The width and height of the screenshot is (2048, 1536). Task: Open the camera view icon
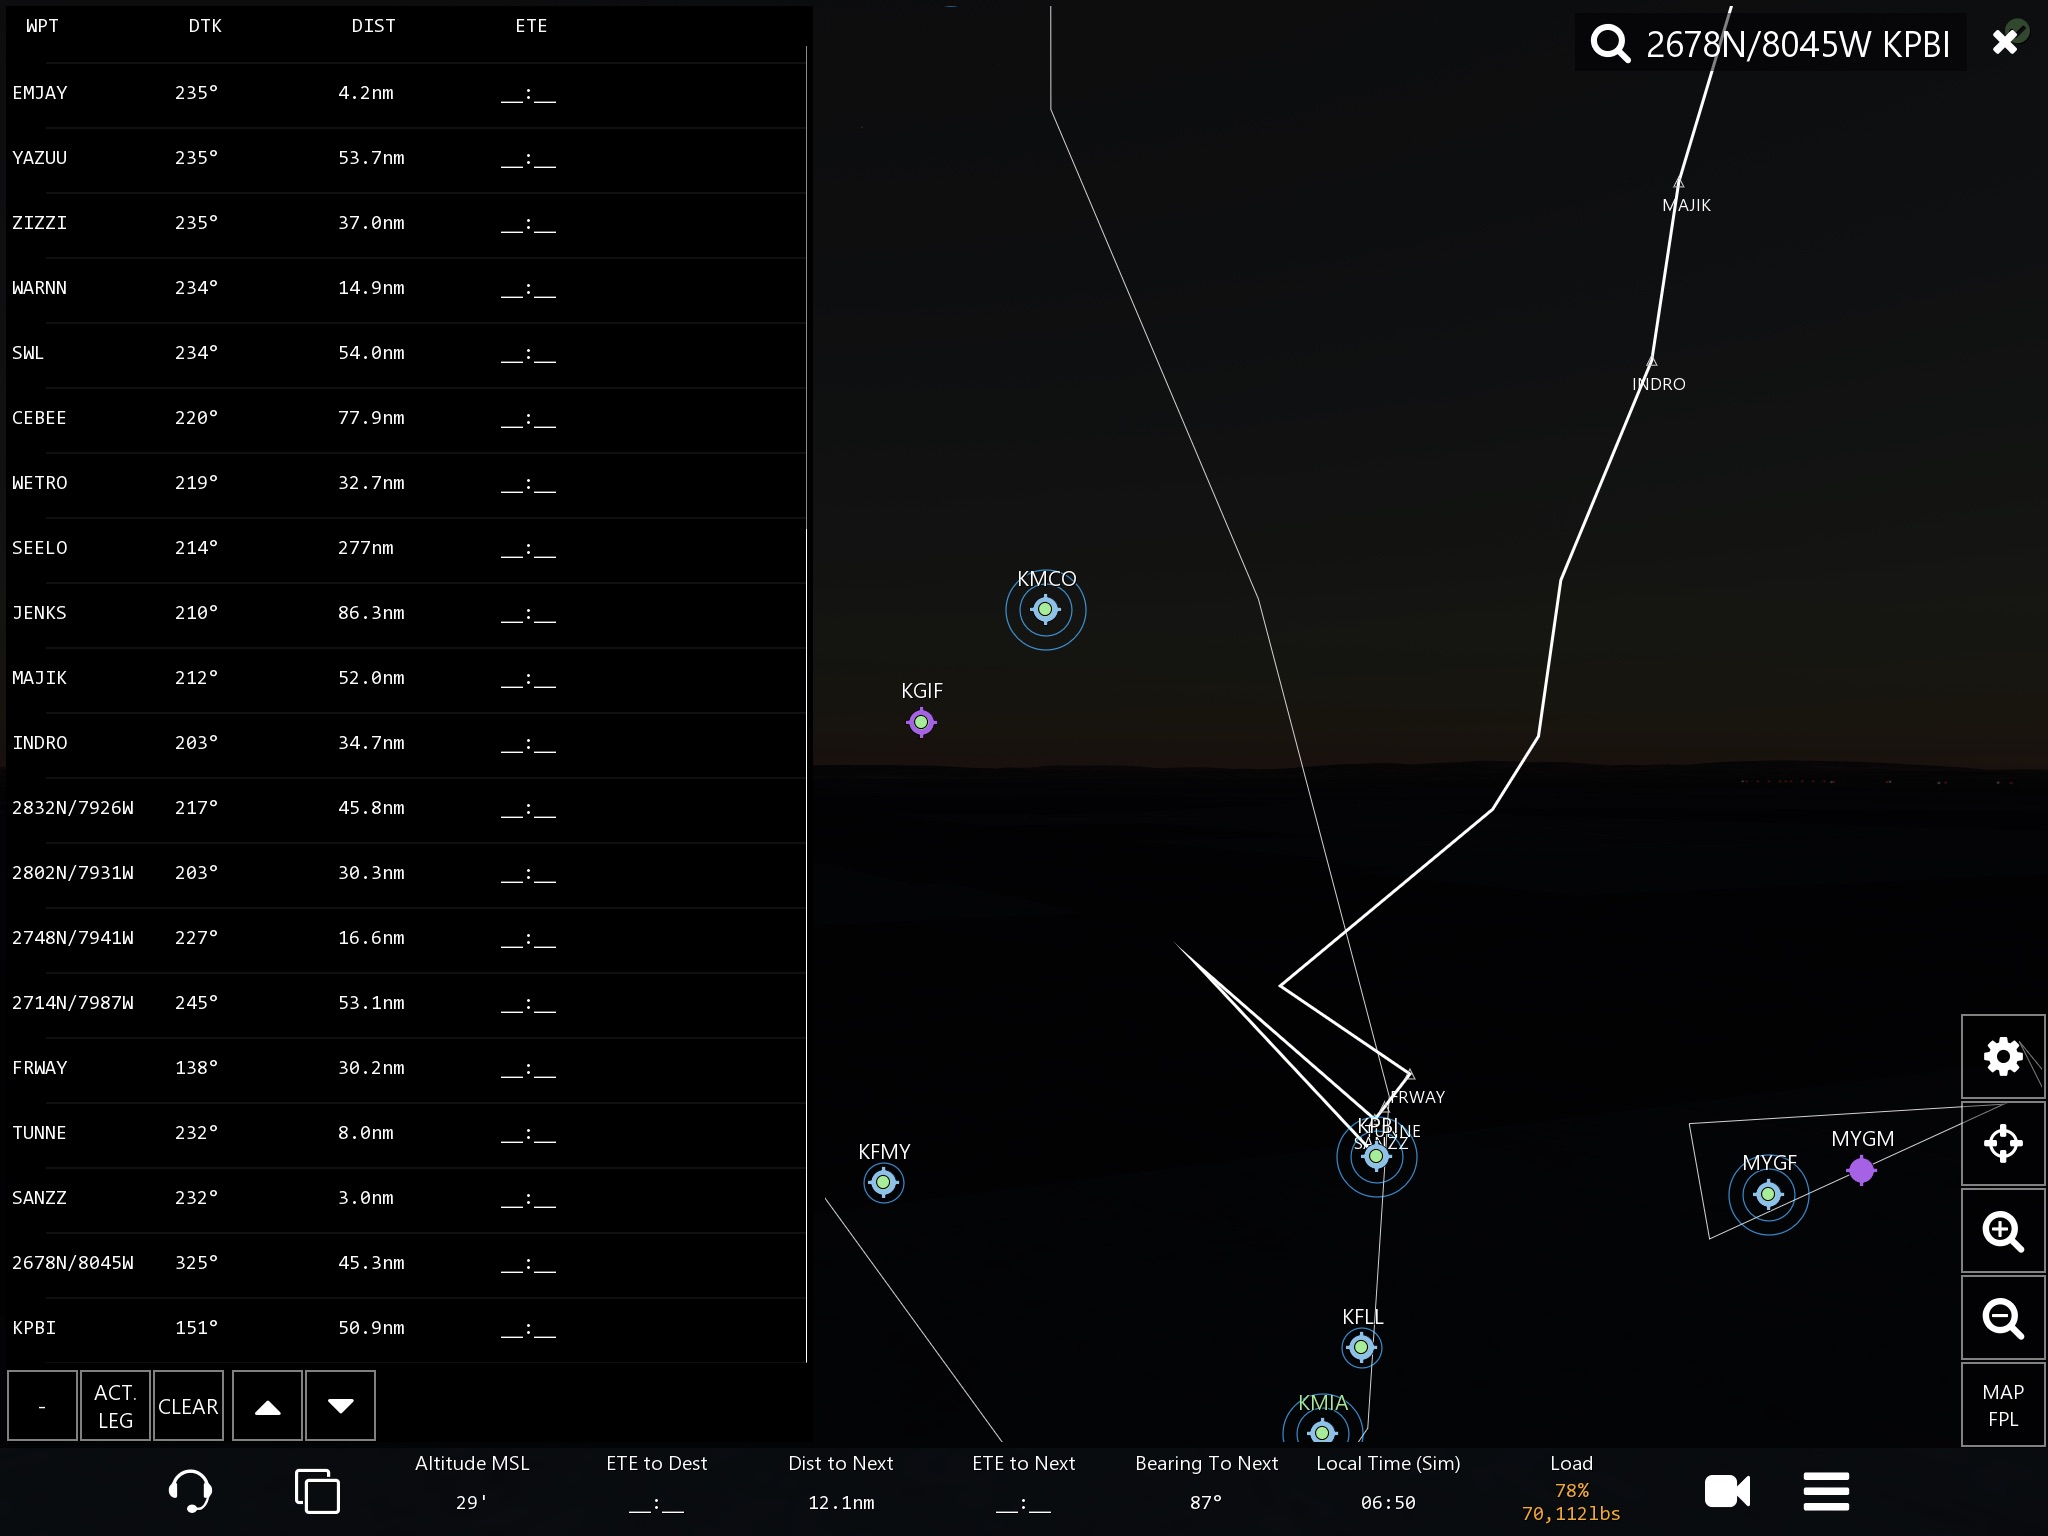[1727, 1491]
